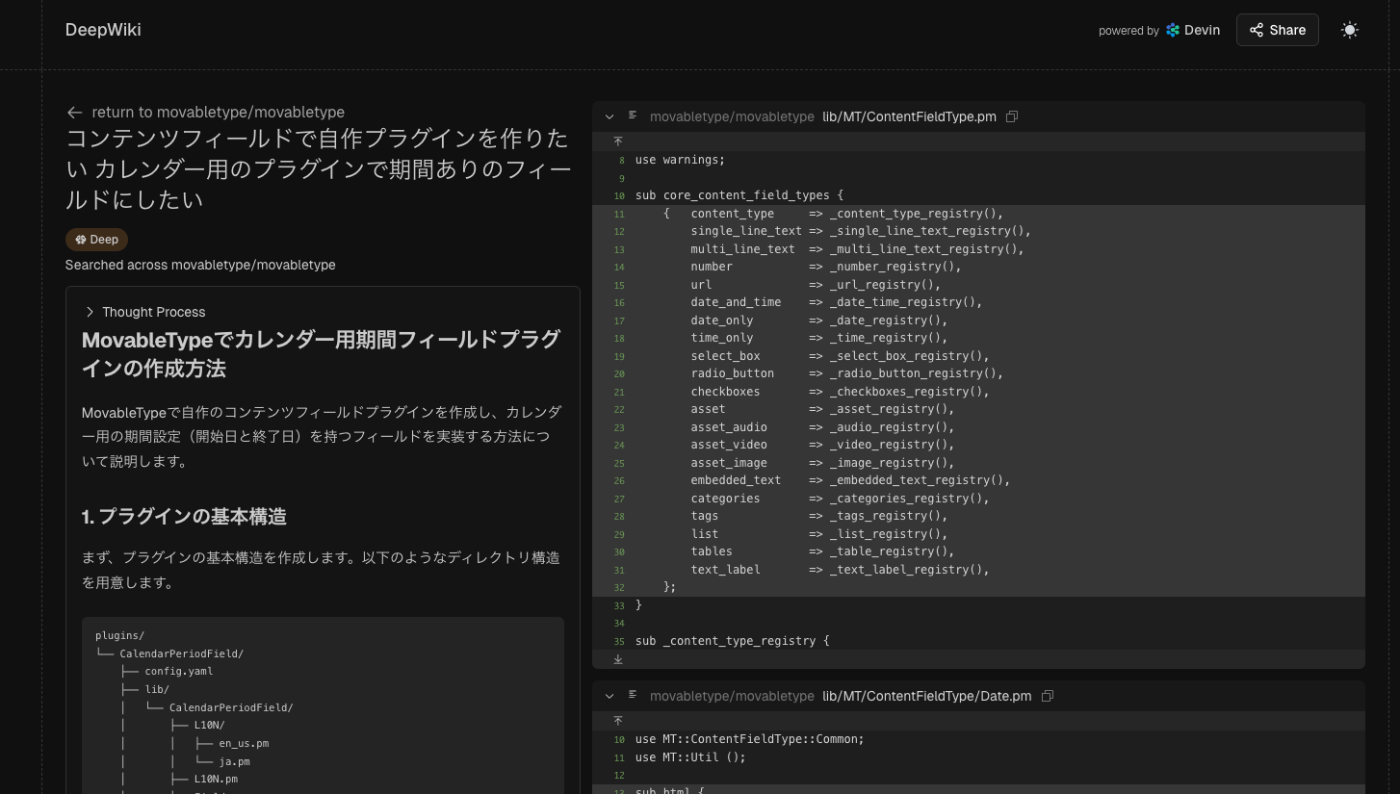
Task: Open lib/MT/ContentFieldType.pm file path
Action: [x=909, y=117]
